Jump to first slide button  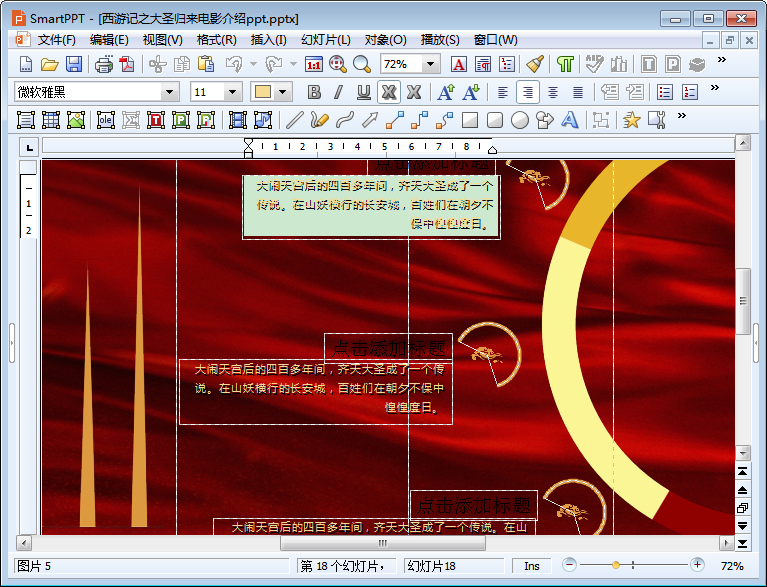743,472
